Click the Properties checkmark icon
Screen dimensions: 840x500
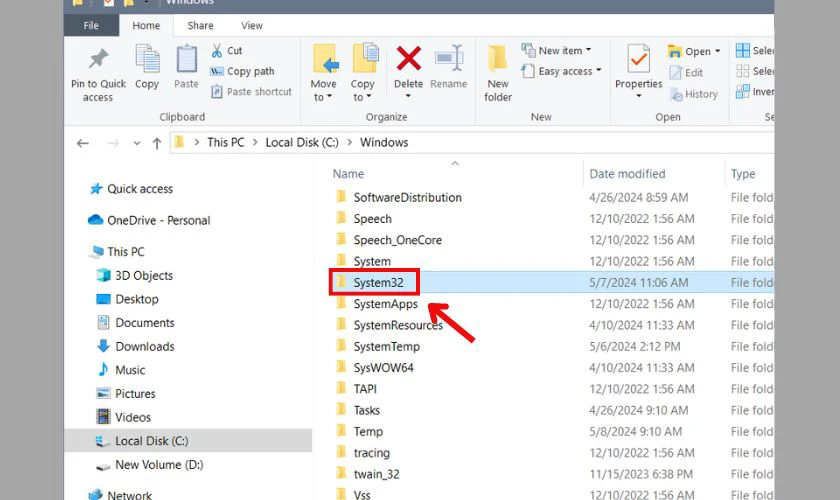(638, 59)
